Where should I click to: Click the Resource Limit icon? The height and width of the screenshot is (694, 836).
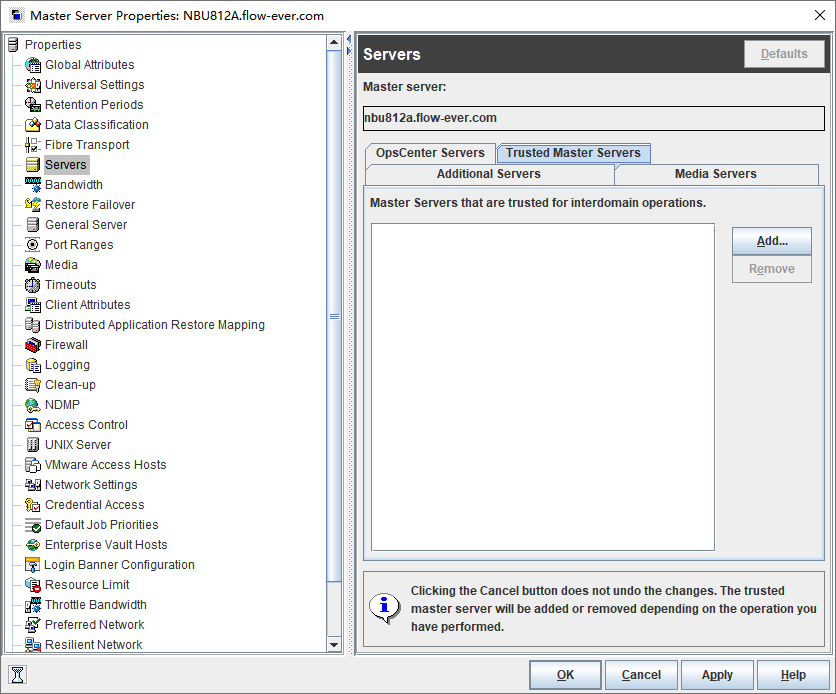(x=33, y=585)
